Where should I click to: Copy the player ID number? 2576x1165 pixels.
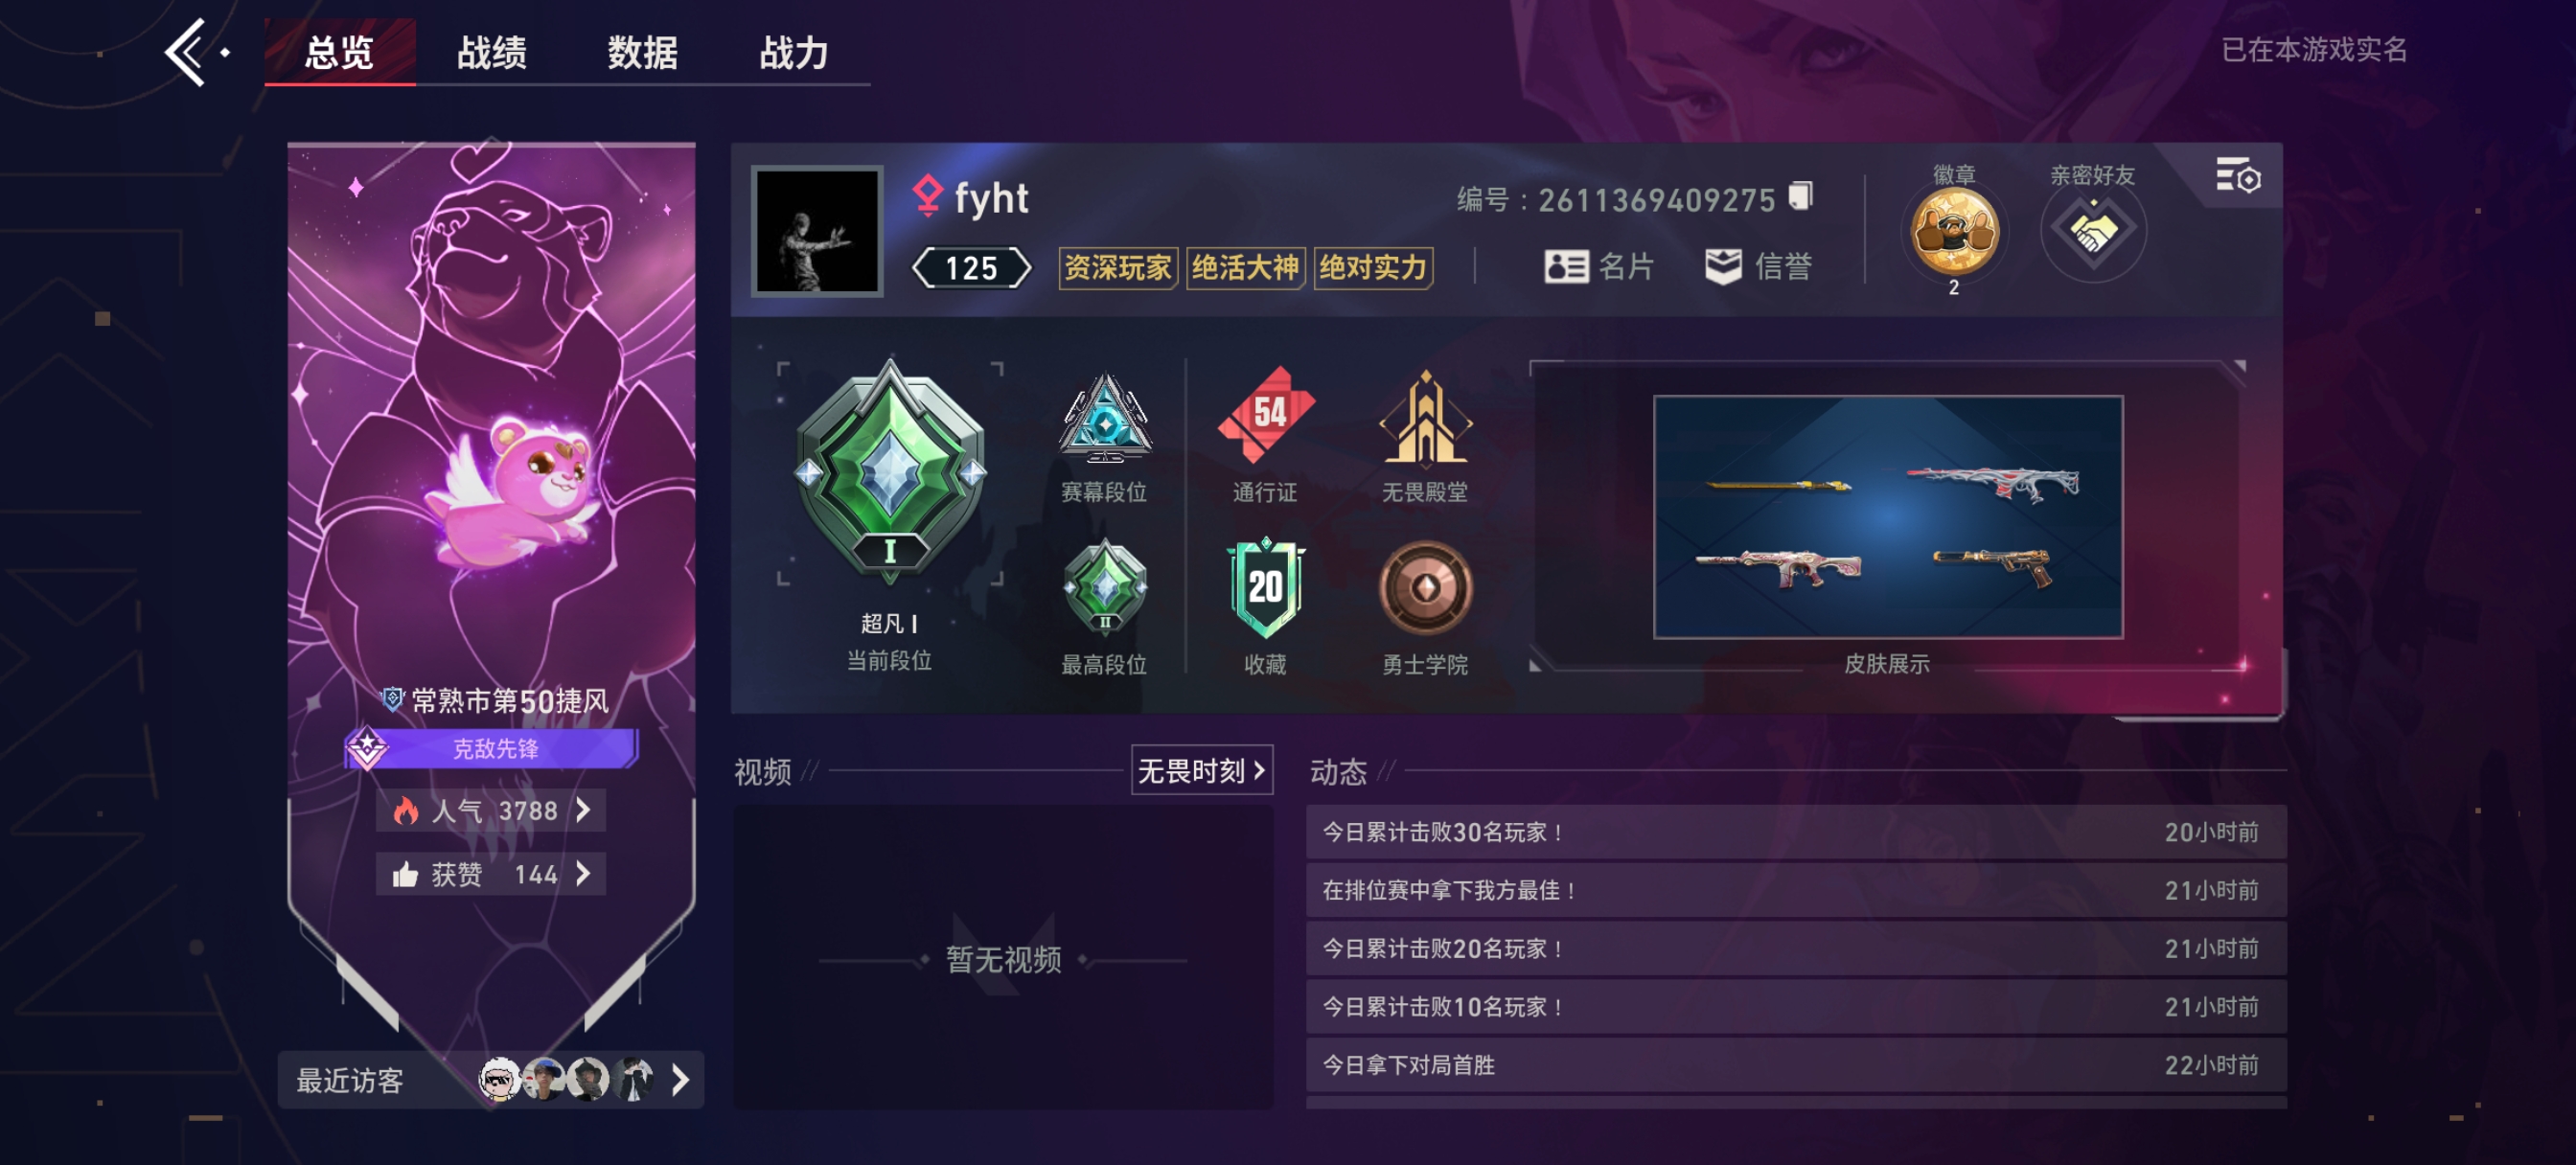point(1800,196)
